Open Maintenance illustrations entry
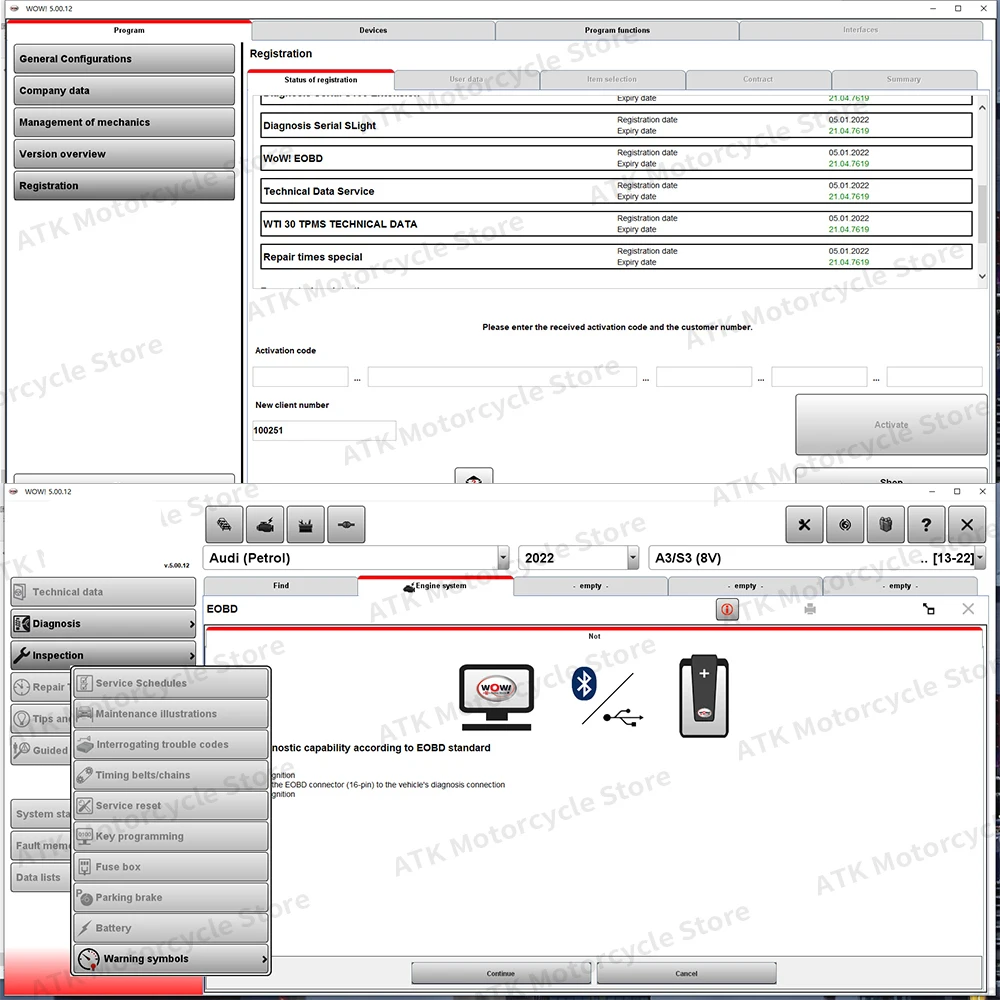The height and width of the screenshot is (1000, 1000). [171, 714]
